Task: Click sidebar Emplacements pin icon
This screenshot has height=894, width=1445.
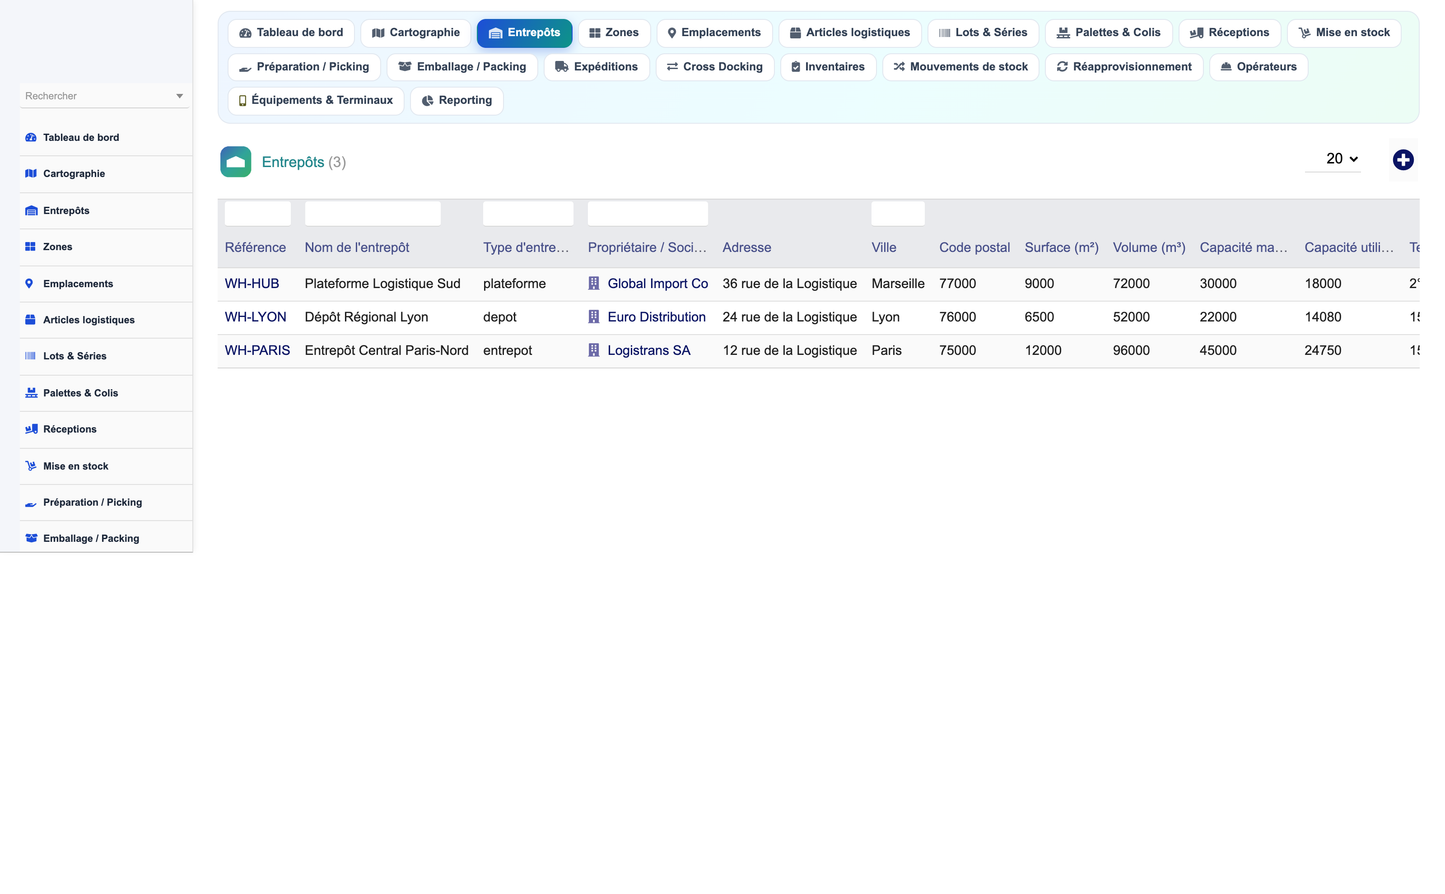Action: (29, 284)
